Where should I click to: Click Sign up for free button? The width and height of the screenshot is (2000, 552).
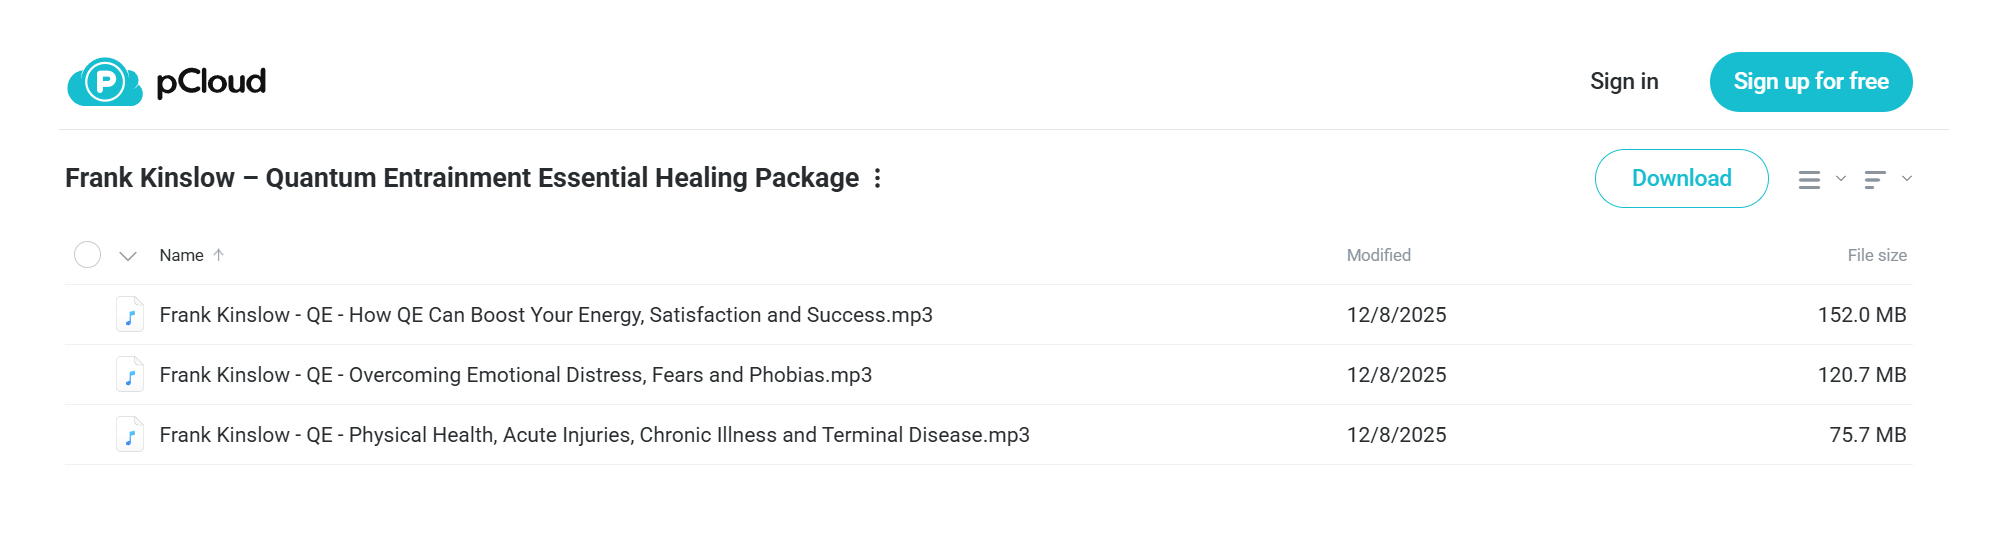point(1811,82)
